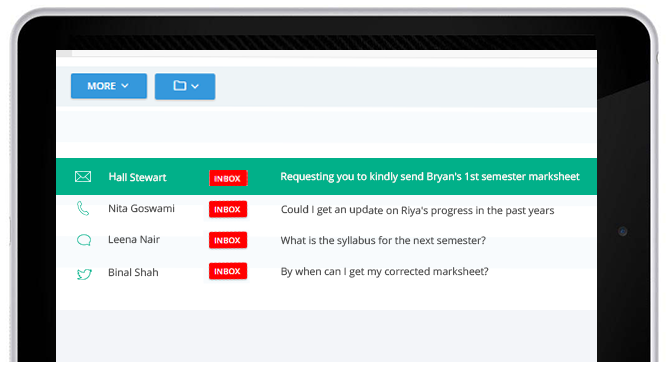This screenshot has height=372, width=669.
Task: Select sender name Binal Shah
Action: 133,272
